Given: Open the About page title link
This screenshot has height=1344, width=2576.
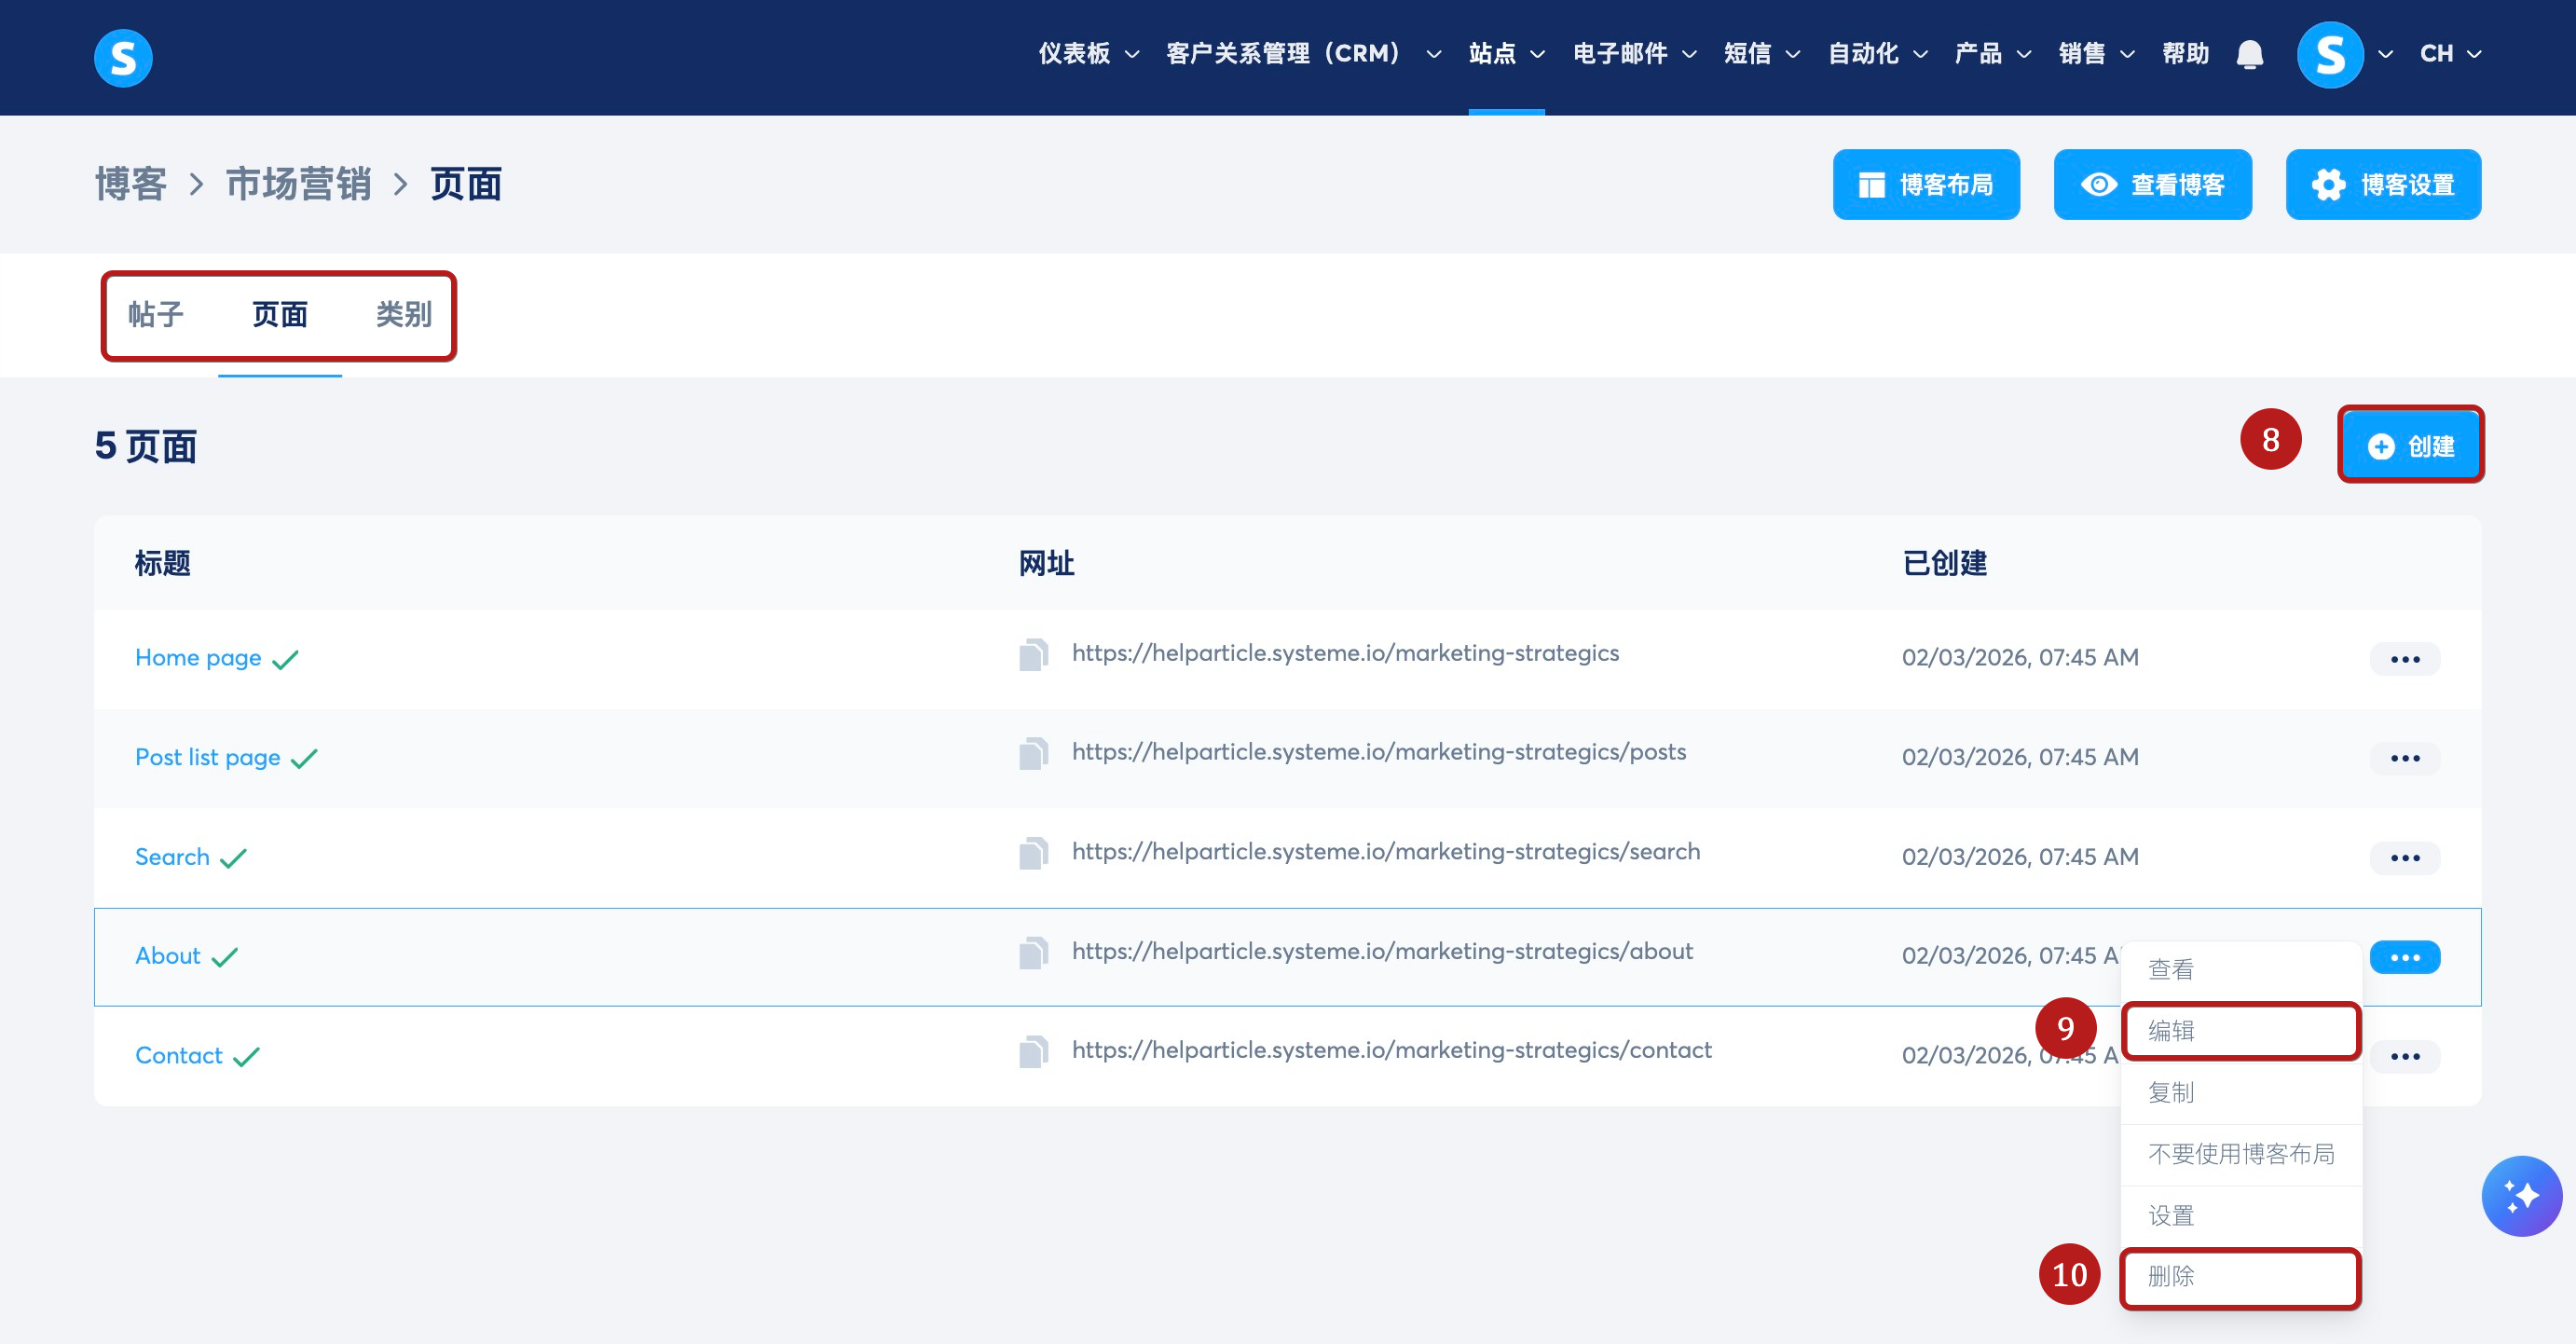Looking at the screenshot, I should 168,956.
